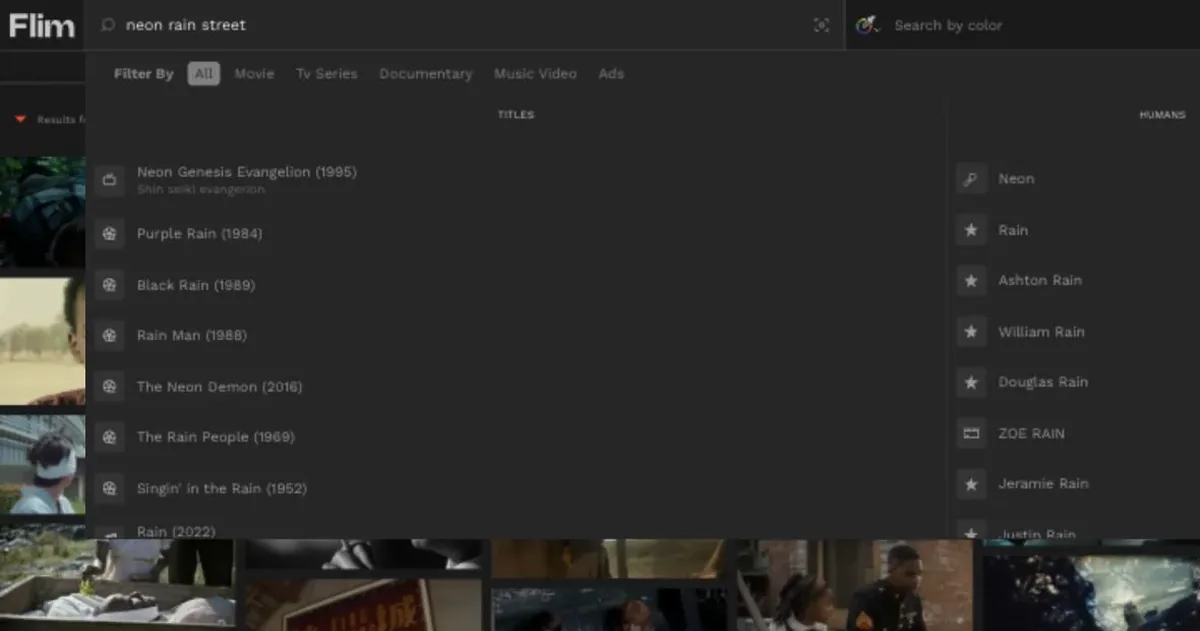Open Rain Man (1988)
The width and height of the screenshot is (1200, 631).
[192, 336]
